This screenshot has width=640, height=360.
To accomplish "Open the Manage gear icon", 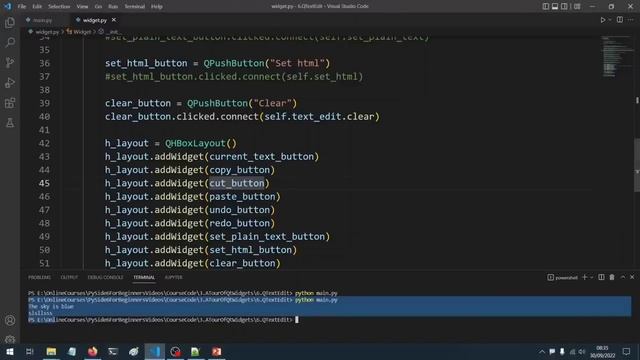I will pos(10,339).
